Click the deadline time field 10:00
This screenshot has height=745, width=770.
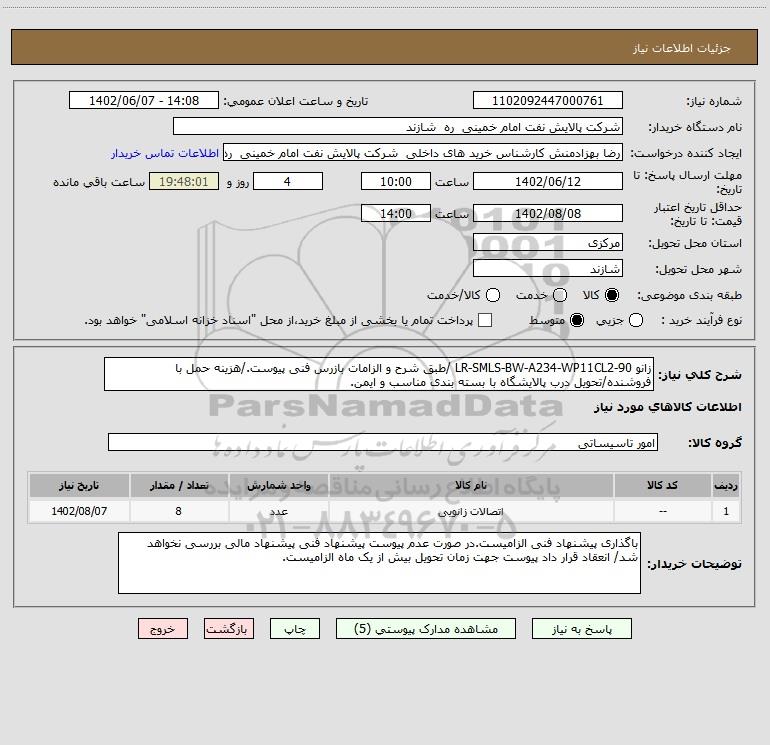click(x=396, y=182)
